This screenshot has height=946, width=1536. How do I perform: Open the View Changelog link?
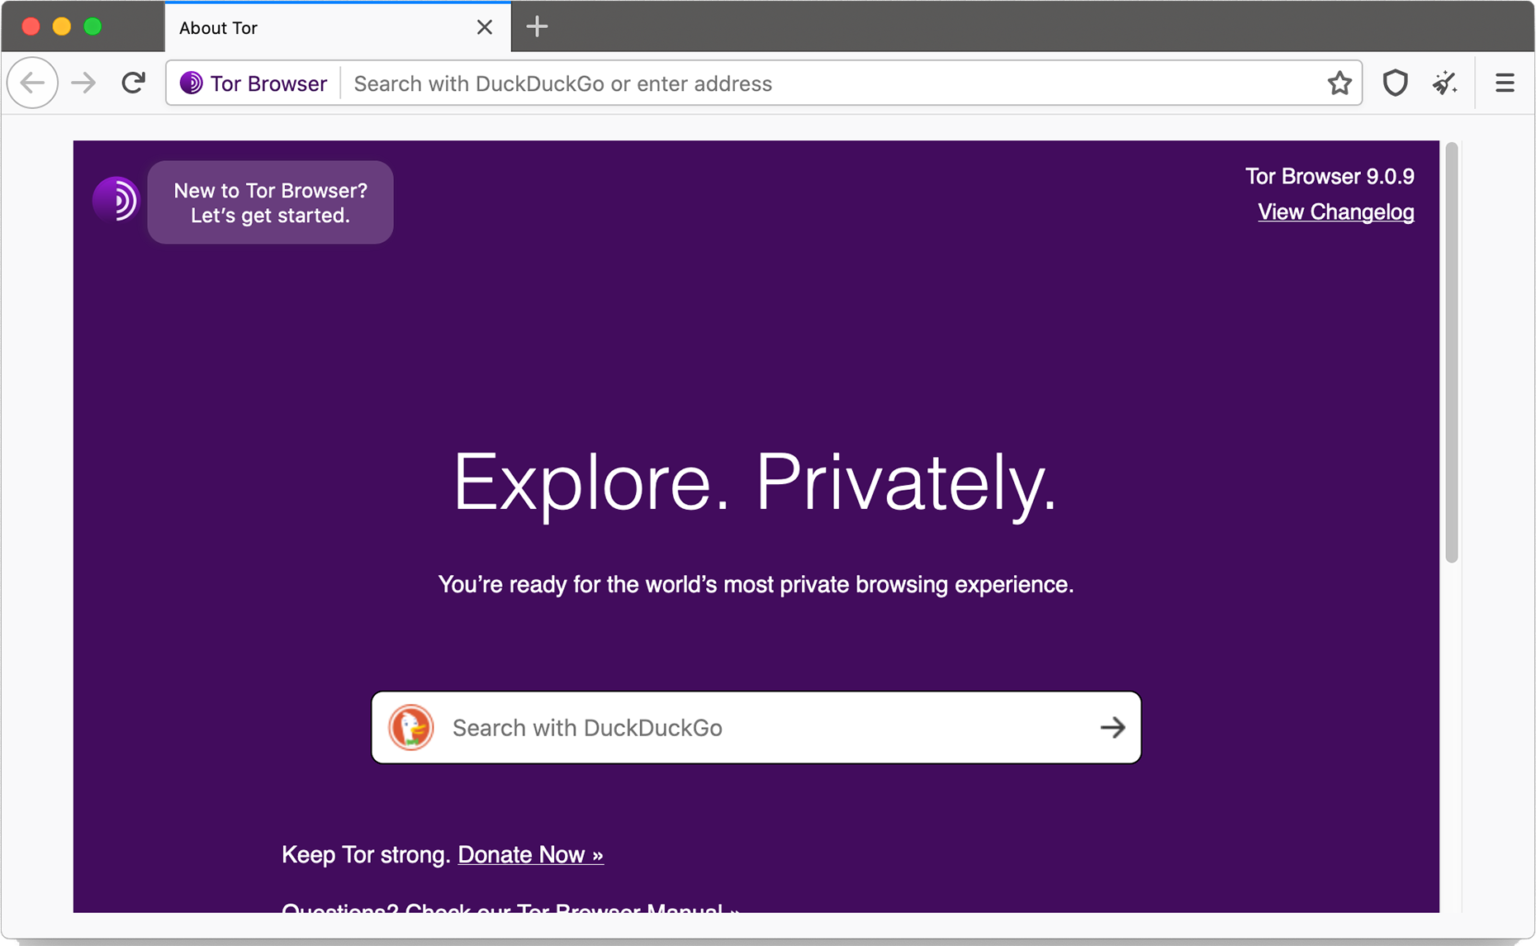(1336, 212)
